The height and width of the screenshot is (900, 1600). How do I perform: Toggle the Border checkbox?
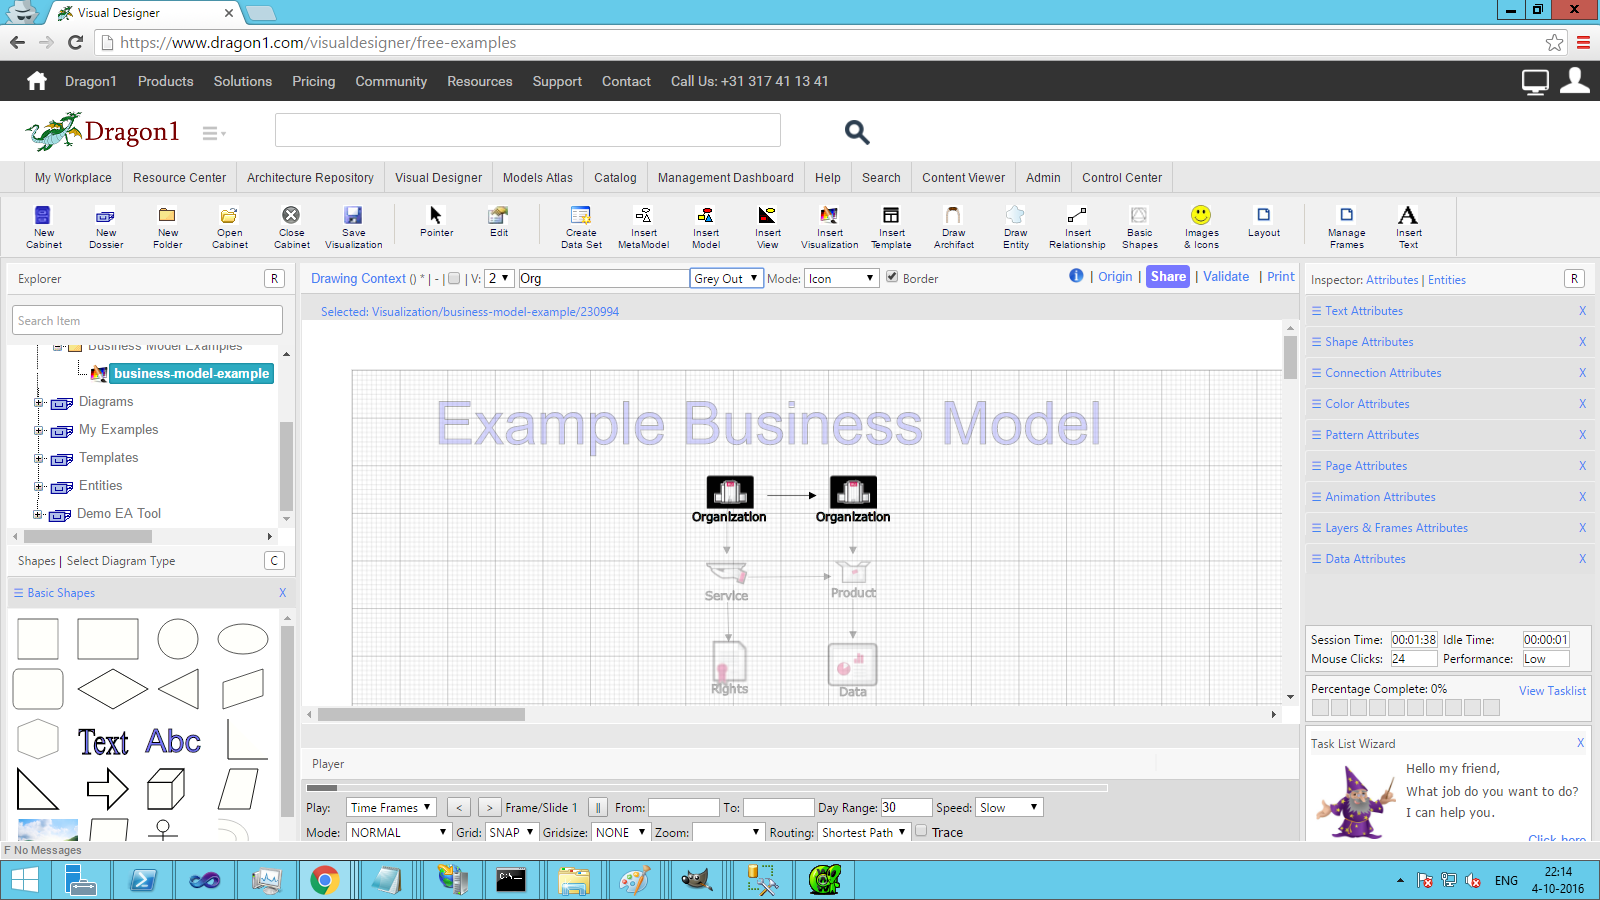tap(892, 277)
